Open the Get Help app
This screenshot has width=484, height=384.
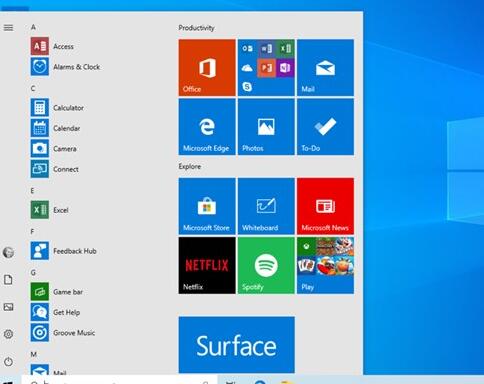(x=55, y=312)
